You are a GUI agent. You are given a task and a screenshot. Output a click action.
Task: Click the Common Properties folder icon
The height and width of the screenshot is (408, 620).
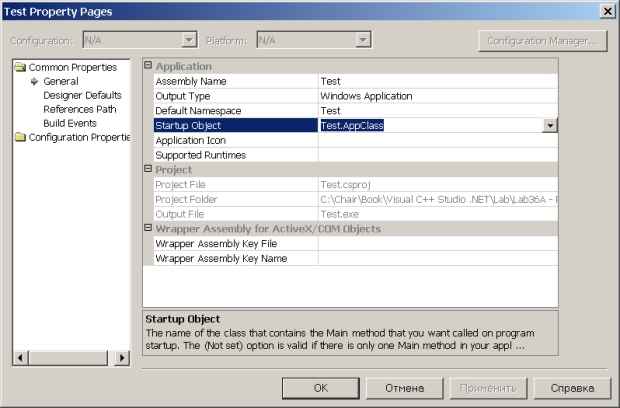[x=20, y=67]
